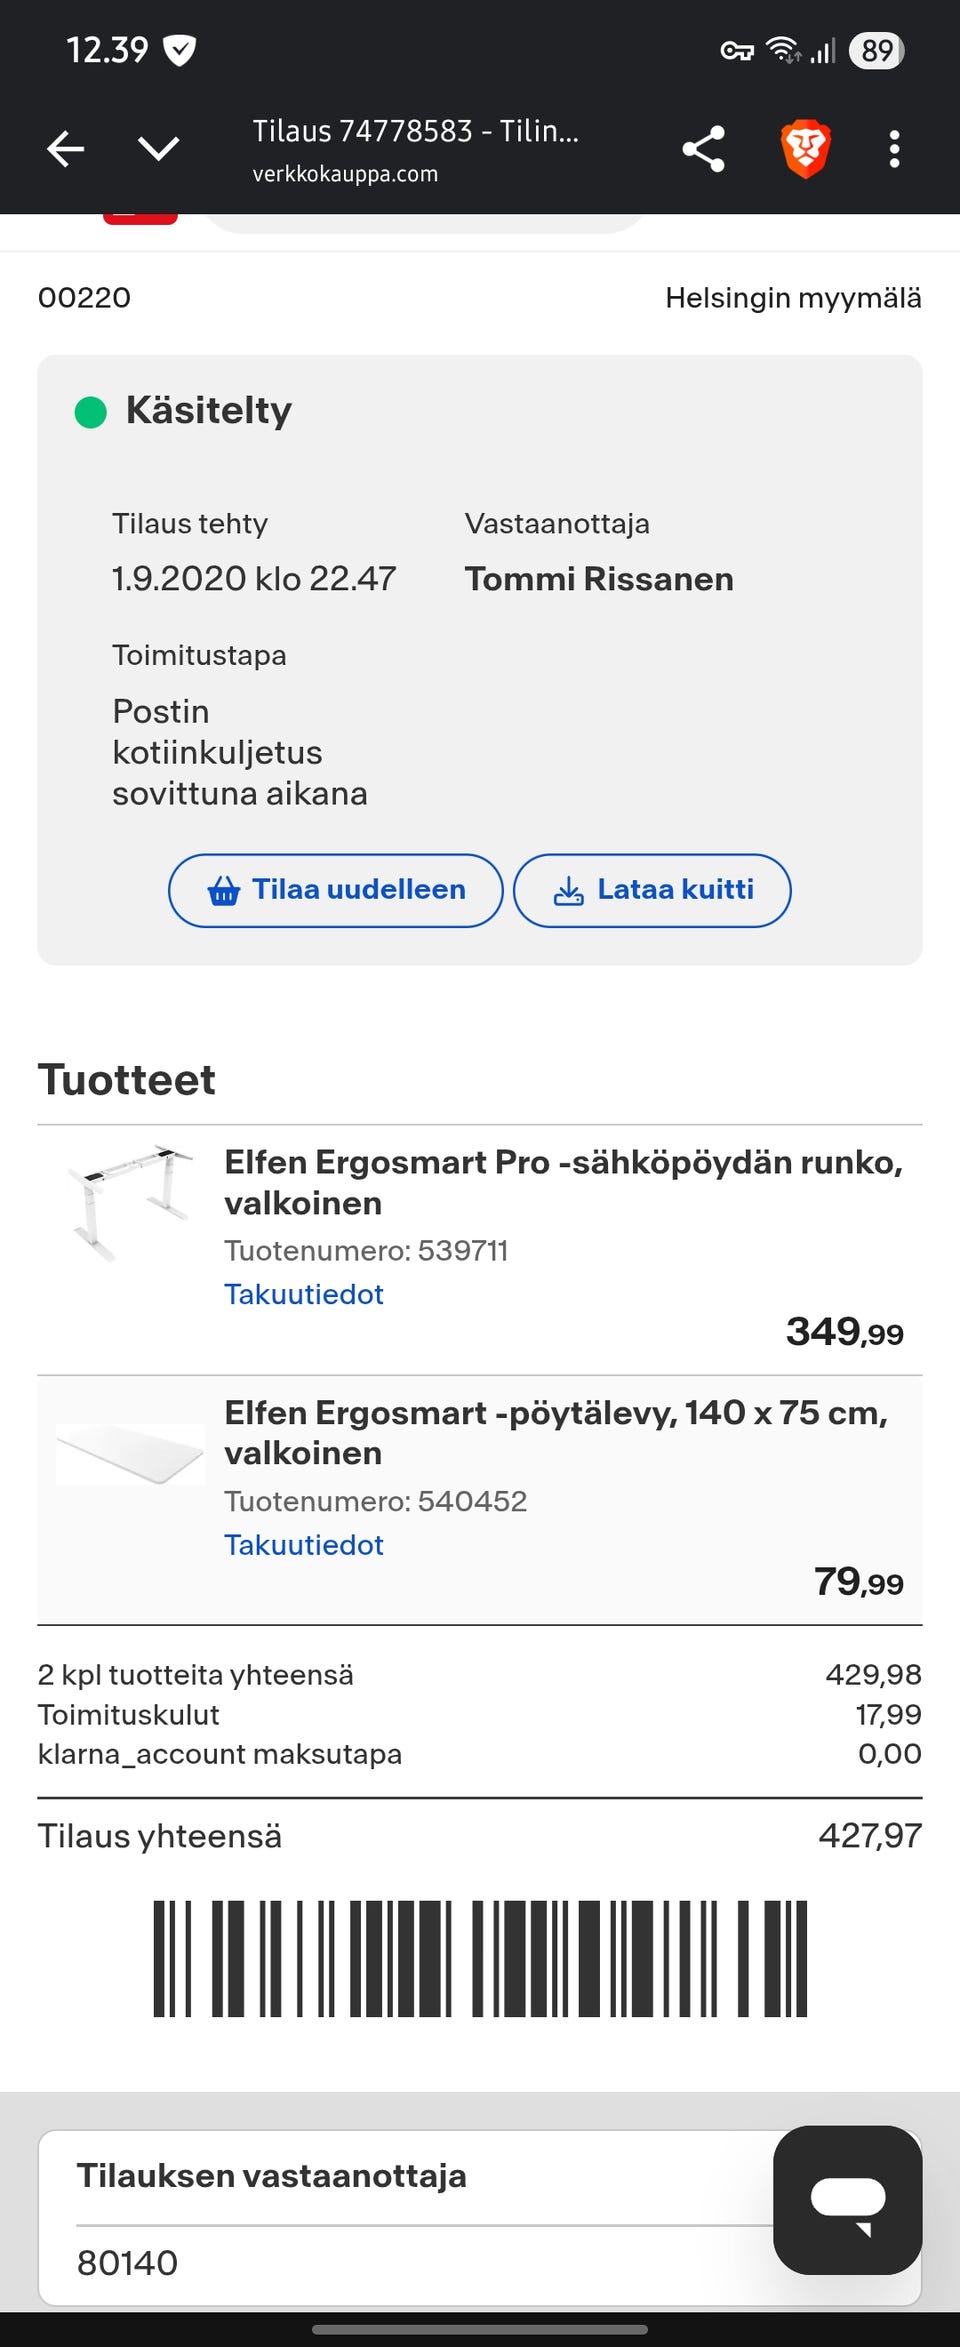Tap the page title Tilaus 74778583

415,131
